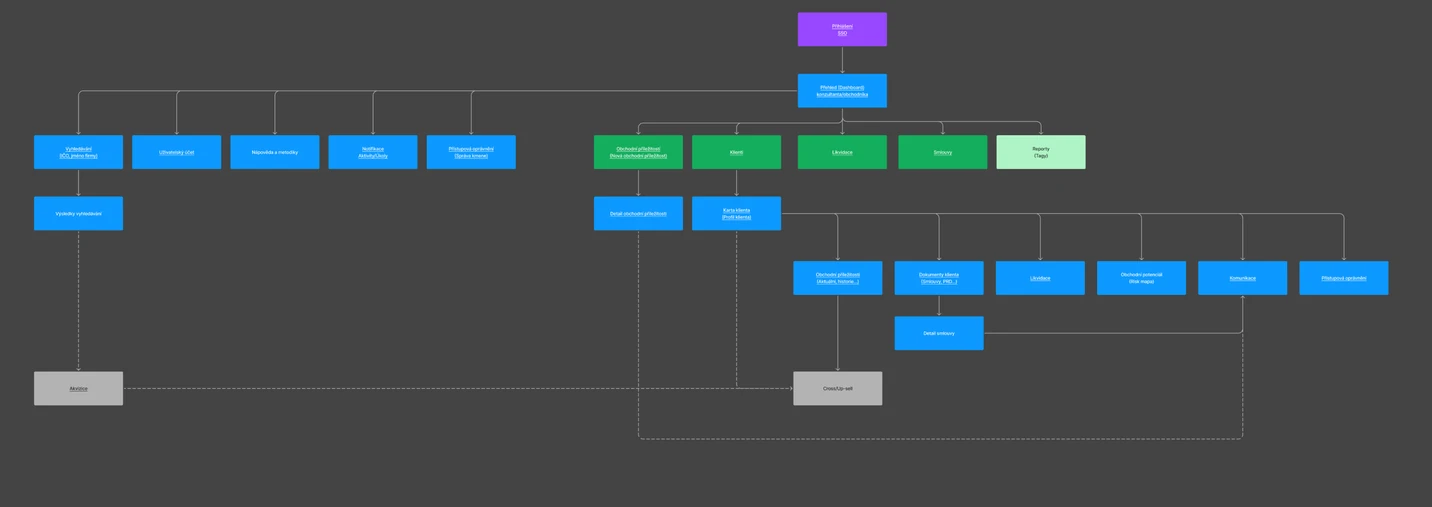Click the Notifikace Aktivity/Úkoly node
Viewport: 1432px width, 507px height.
pos(373,152)
